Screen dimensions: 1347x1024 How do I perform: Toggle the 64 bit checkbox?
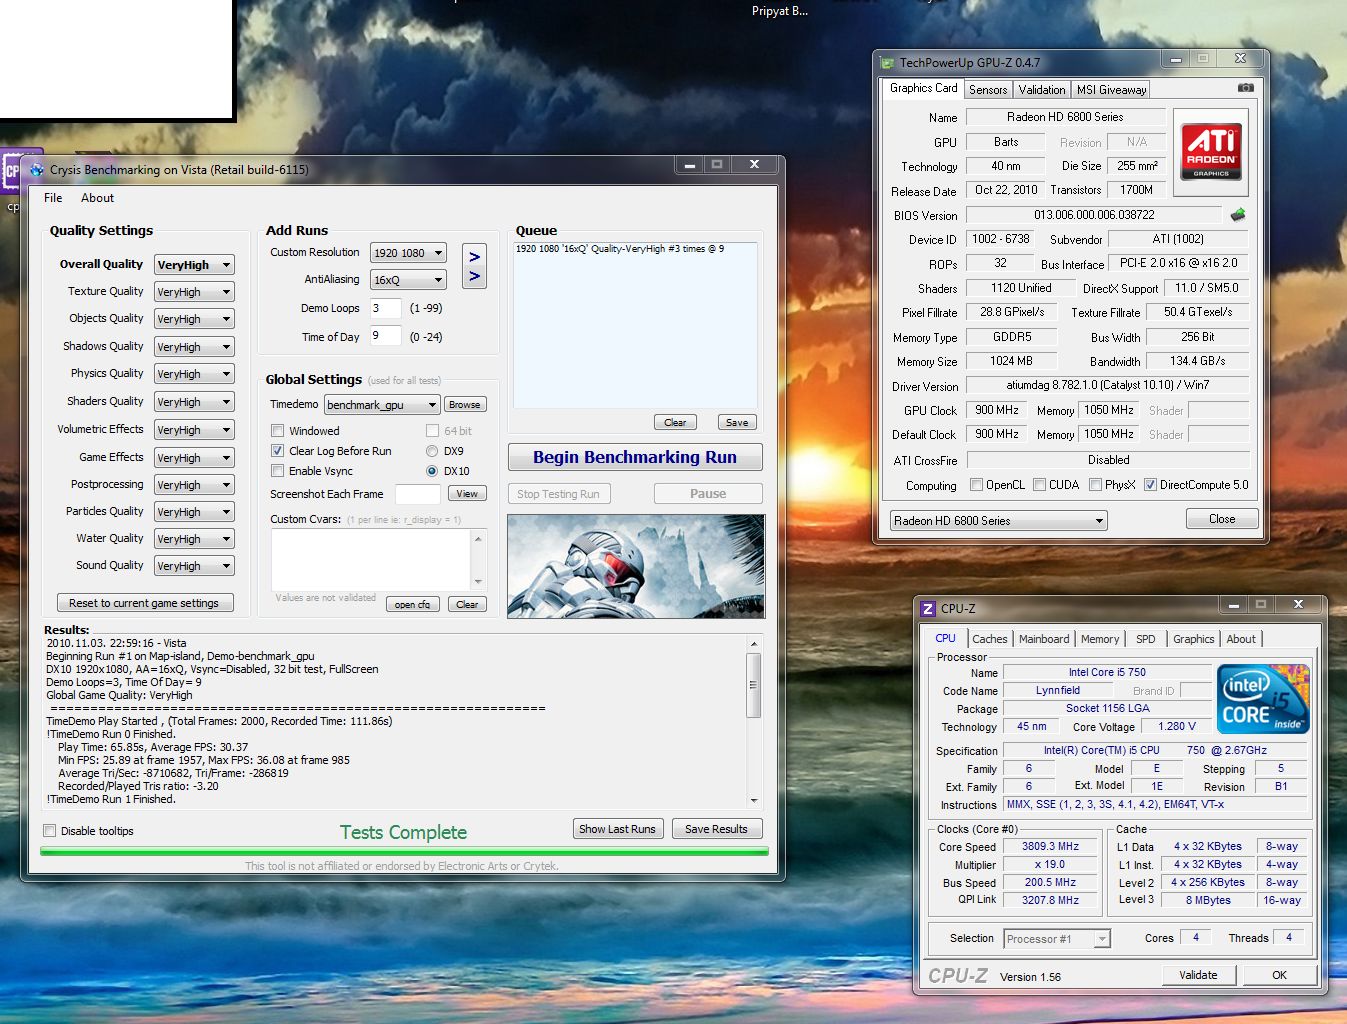click(x=432, y=431)
